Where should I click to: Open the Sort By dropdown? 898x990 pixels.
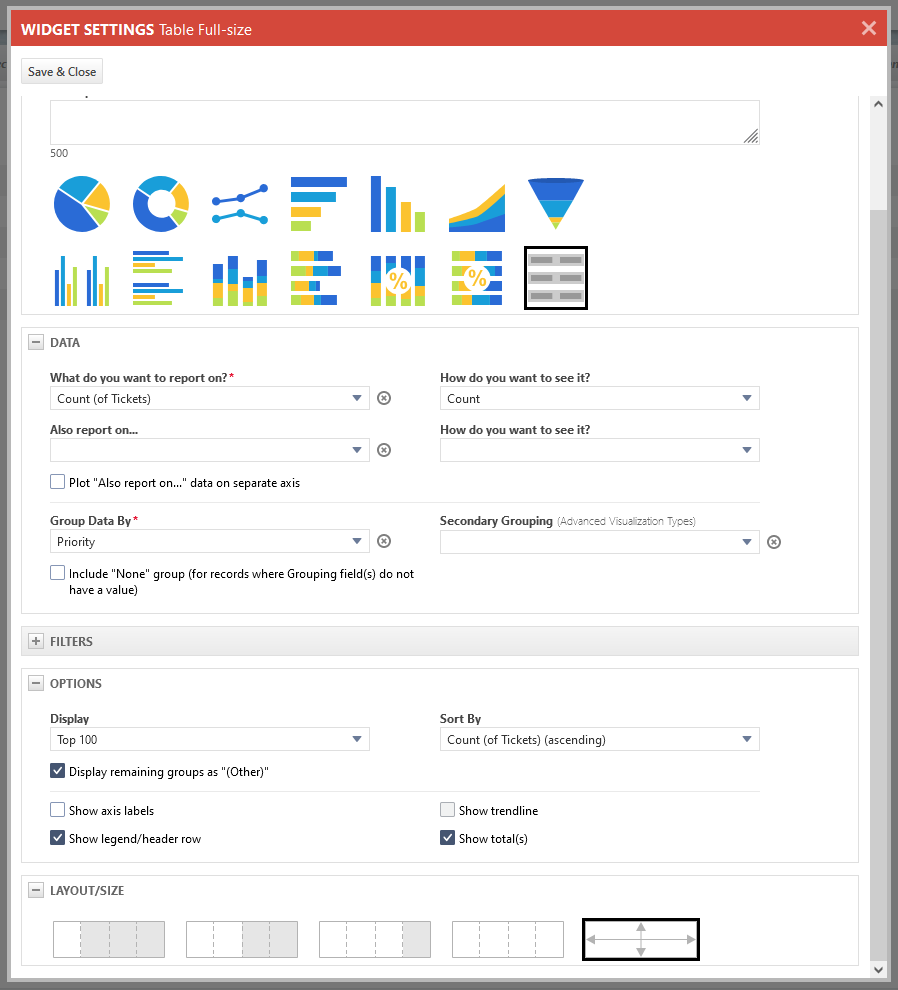[x=599, y=740]
